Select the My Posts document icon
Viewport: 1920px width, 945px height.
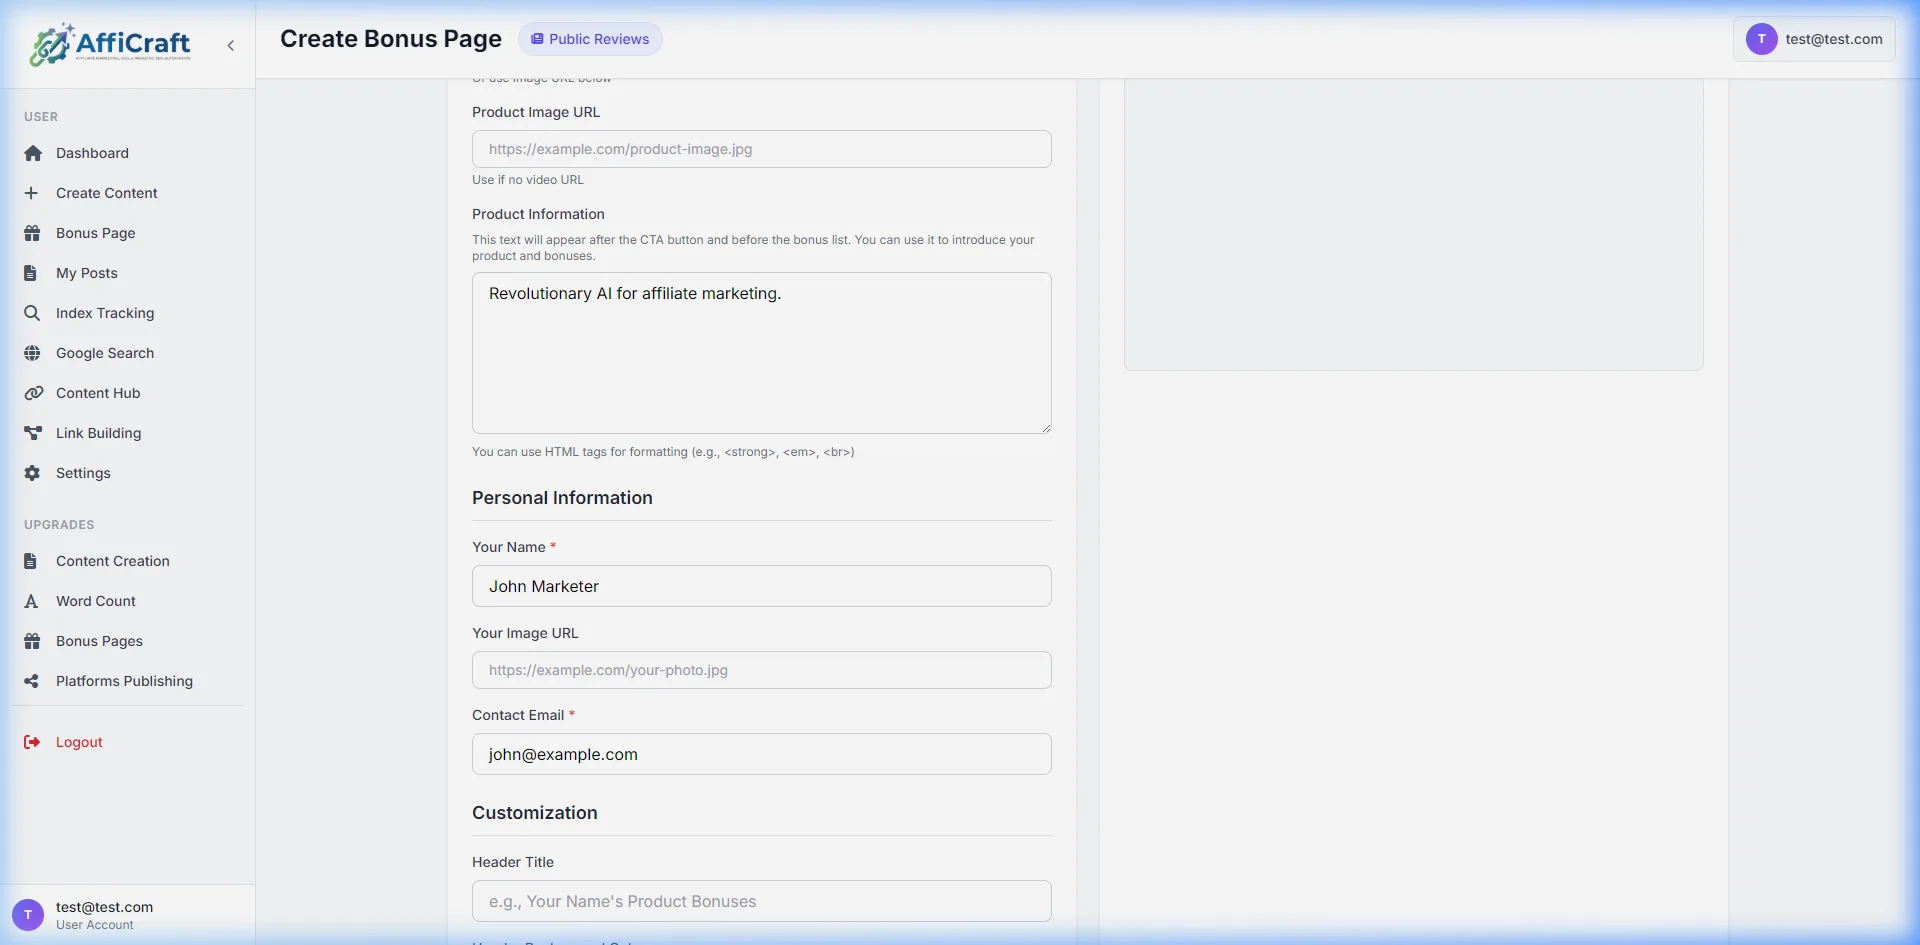33,272
